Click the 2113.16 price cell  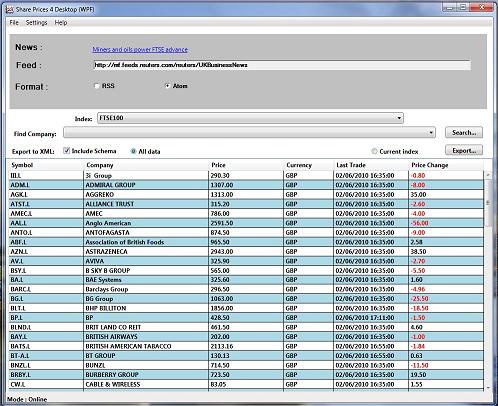click(246, 346)
